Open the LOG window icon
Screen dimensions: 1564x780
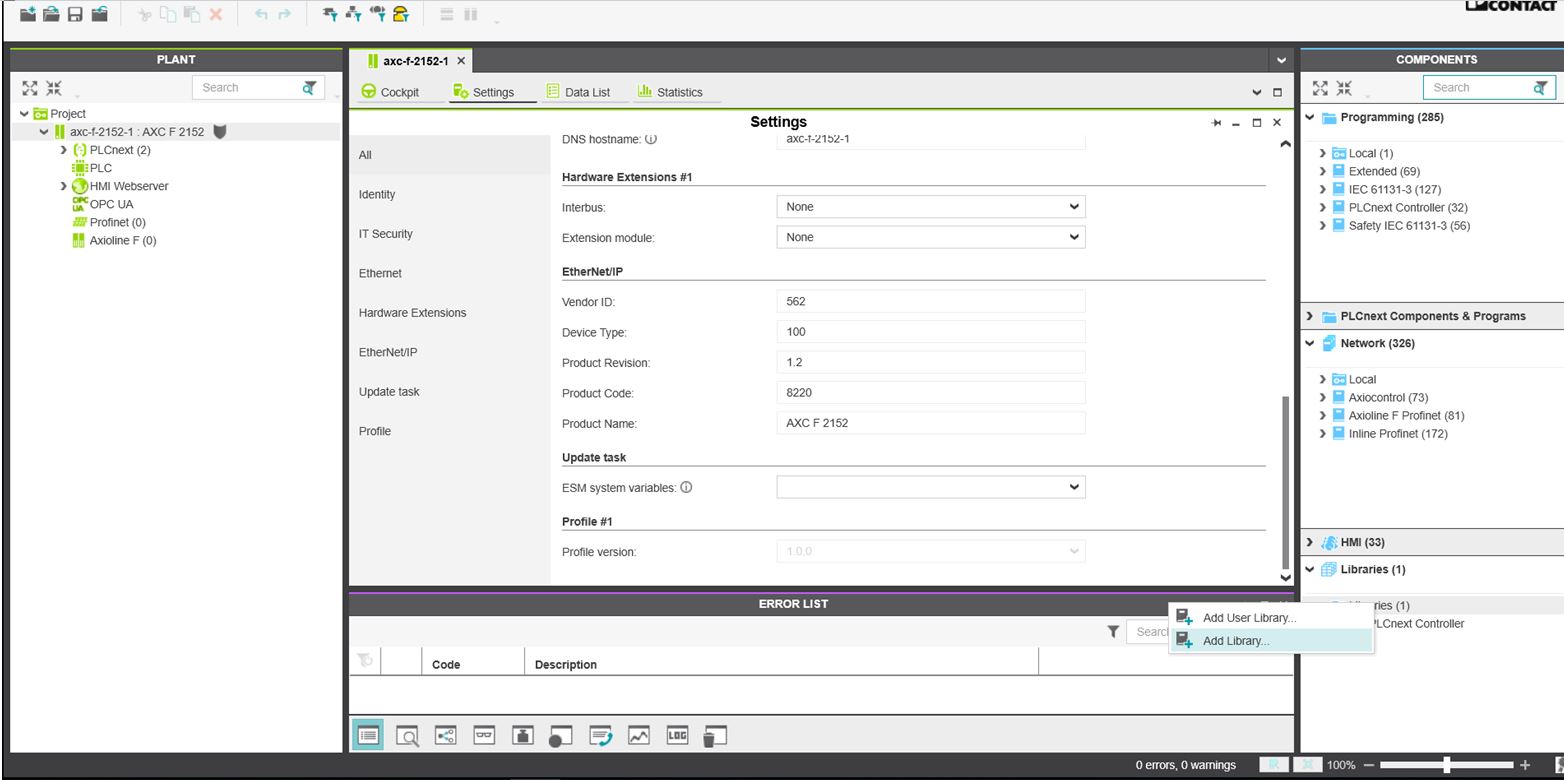677,736
